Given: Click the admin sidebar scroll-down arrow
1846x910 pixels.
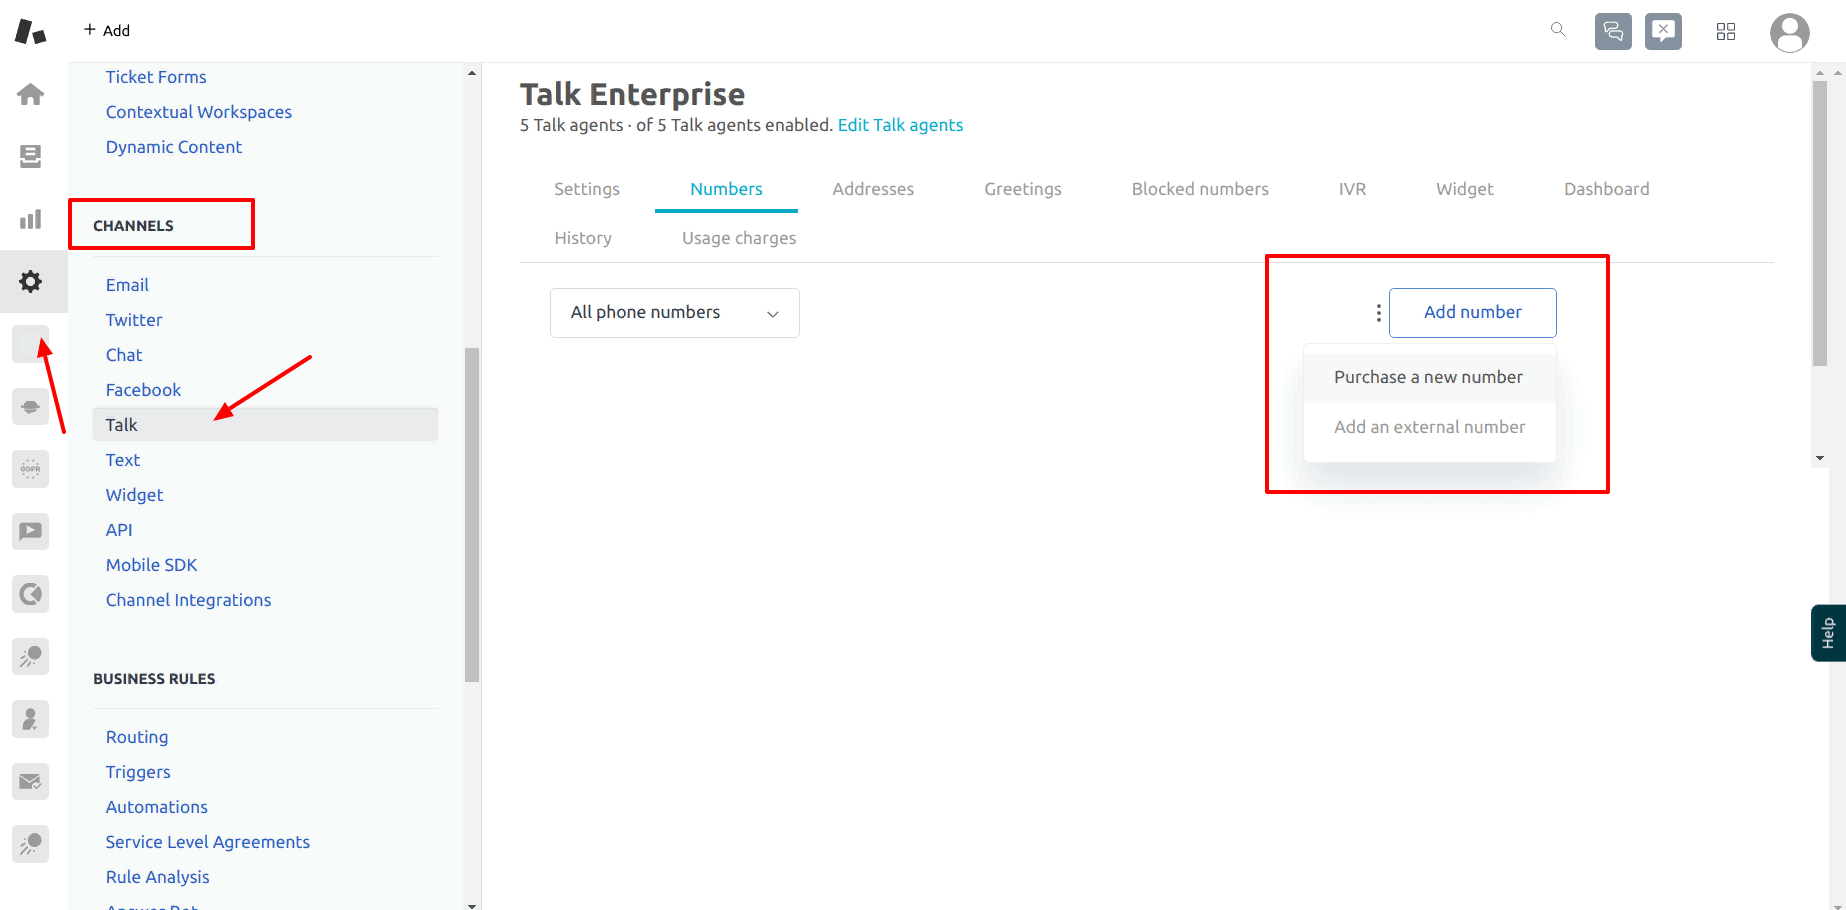Looking at the screenshot, I should (472, 905).
